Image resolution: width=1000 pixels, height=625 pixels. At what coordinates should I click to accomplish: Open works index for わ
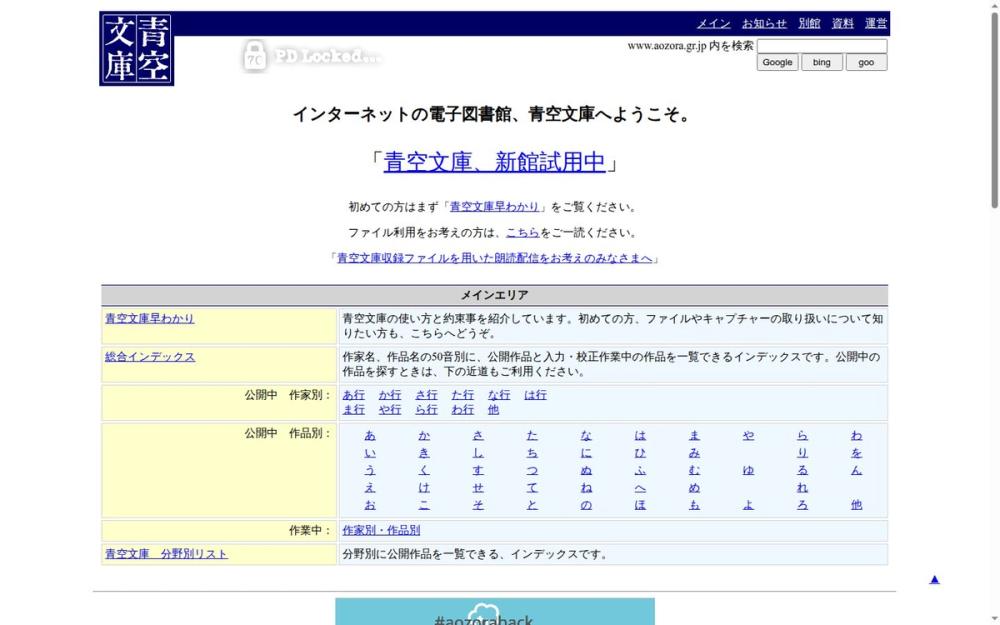pyautogui.click(x=857, y=436)
